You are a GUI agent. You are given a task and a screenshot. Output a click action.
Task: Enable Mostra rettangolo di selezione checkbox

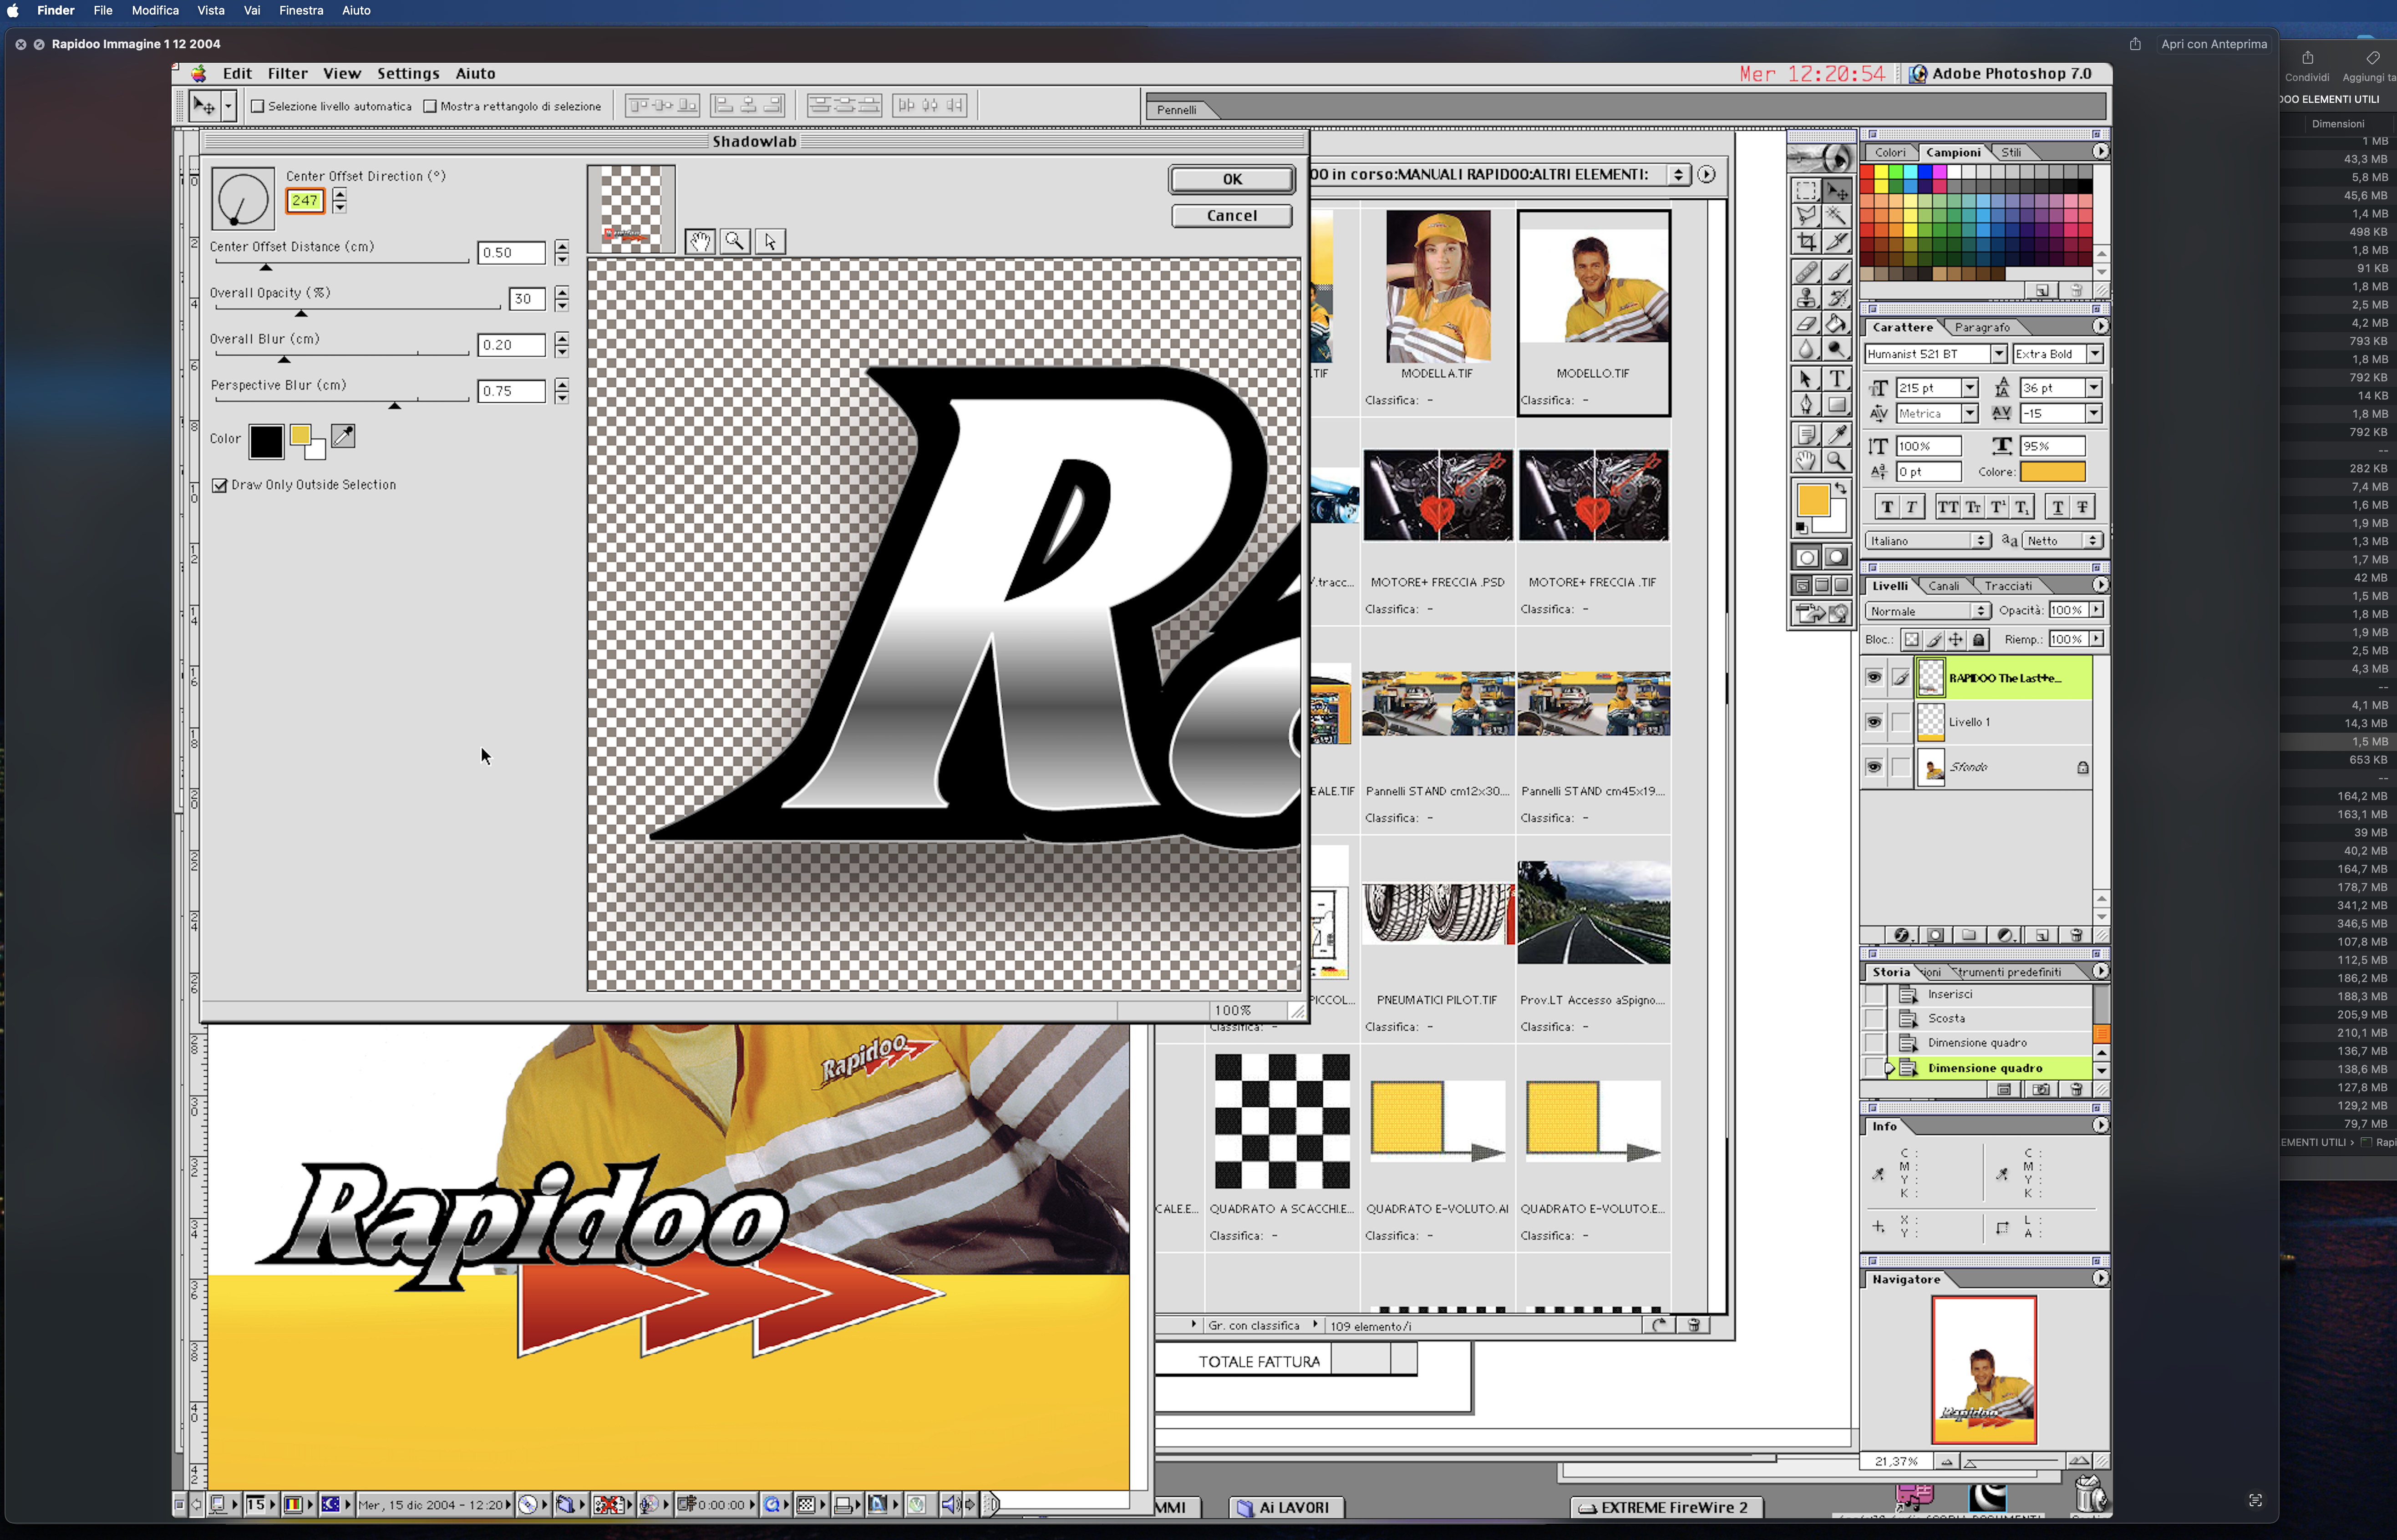click(x=430, y=106)
